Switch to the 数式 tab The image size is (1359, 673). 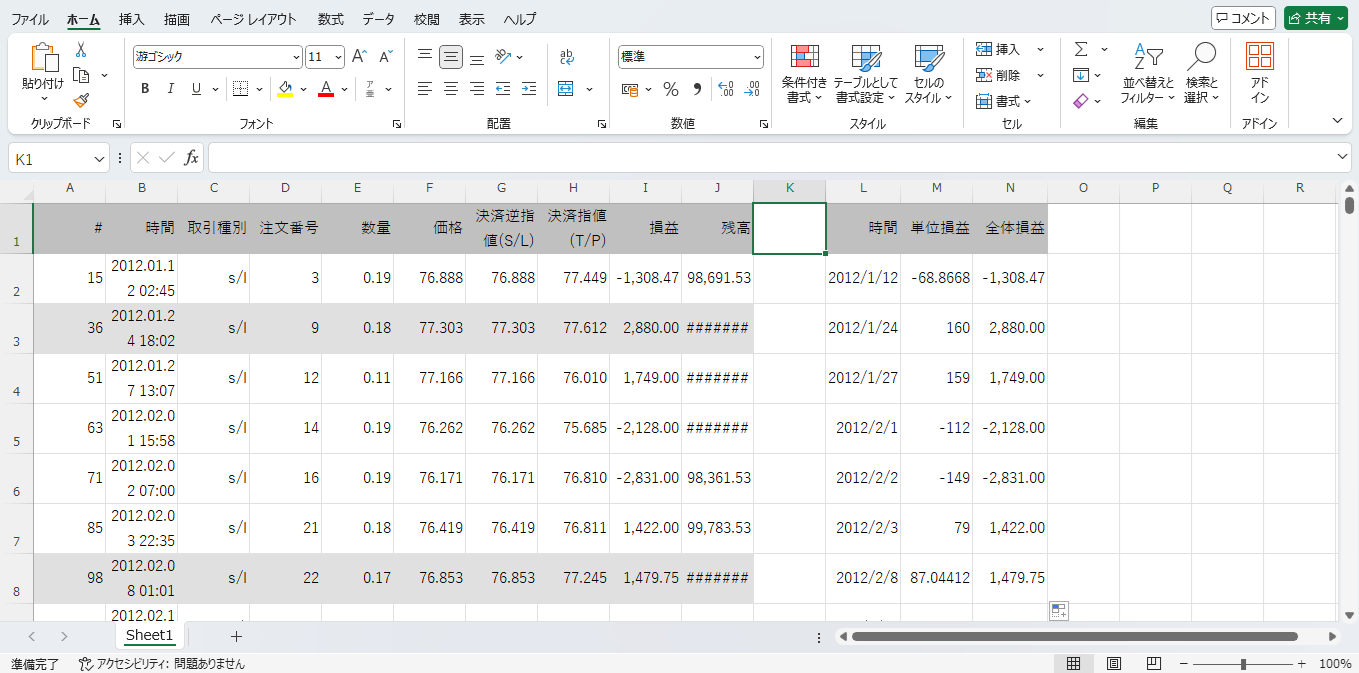click(331, 19)
